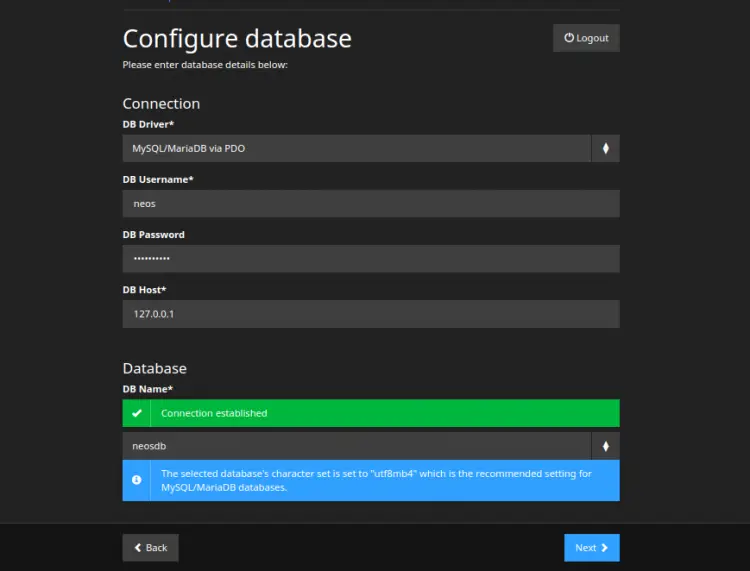Go to the next step with Next
750x571 pixels.
591,548
